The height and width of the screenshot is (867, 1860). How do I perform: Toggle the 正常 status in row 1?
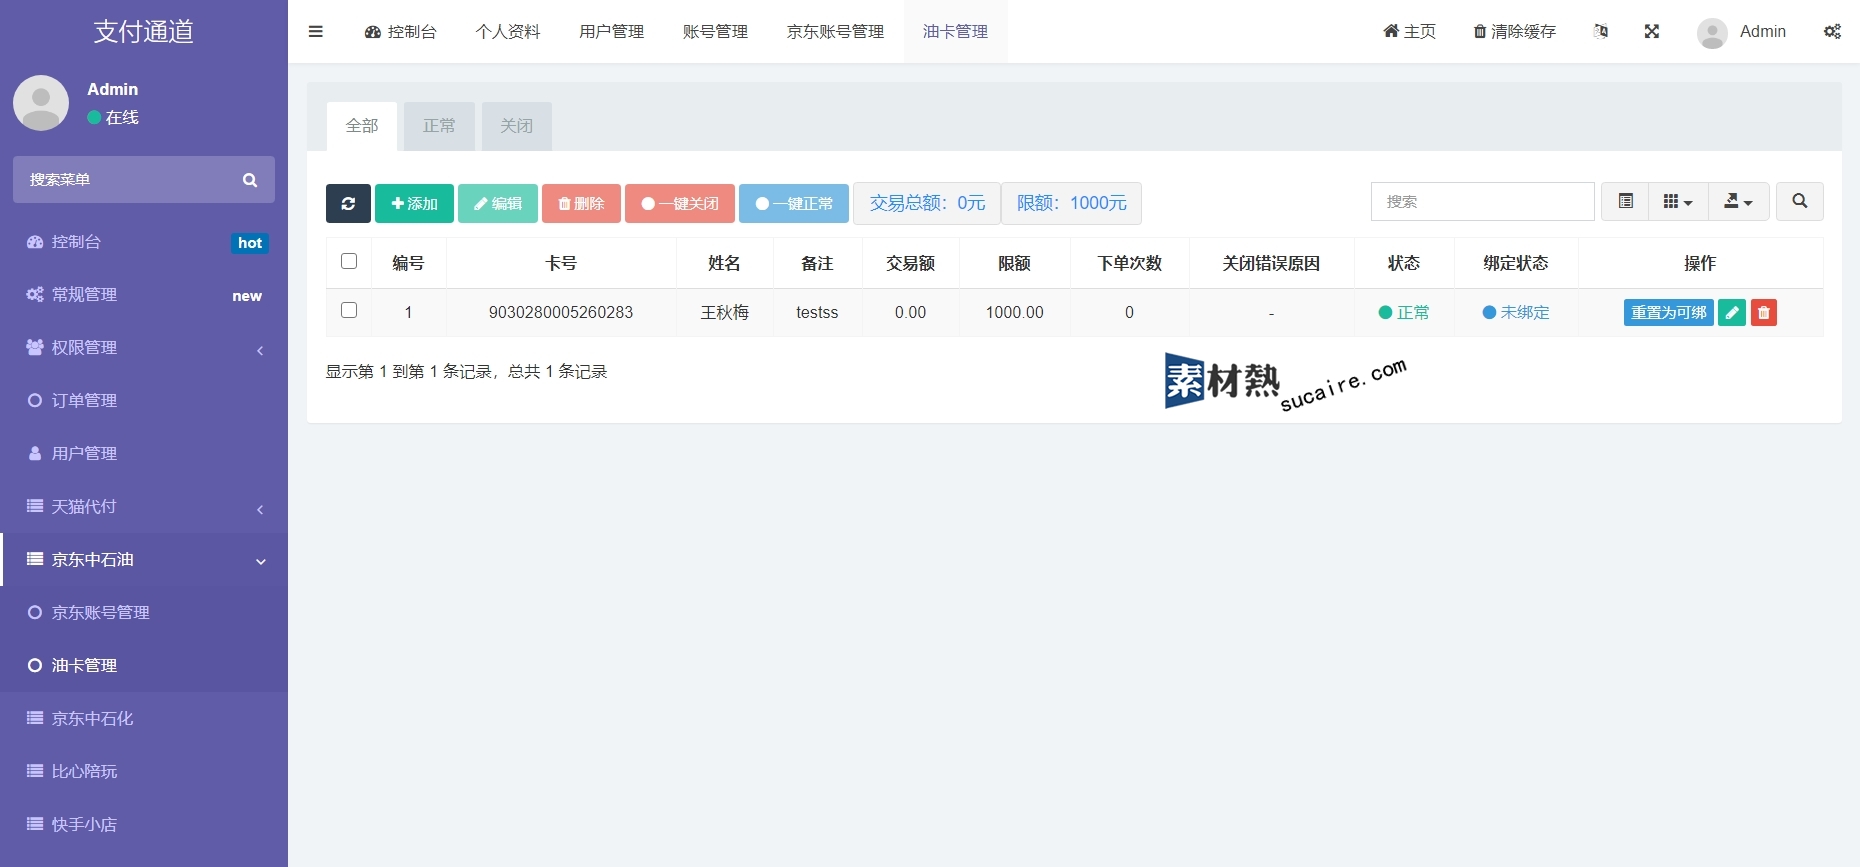pos(1404,313)
